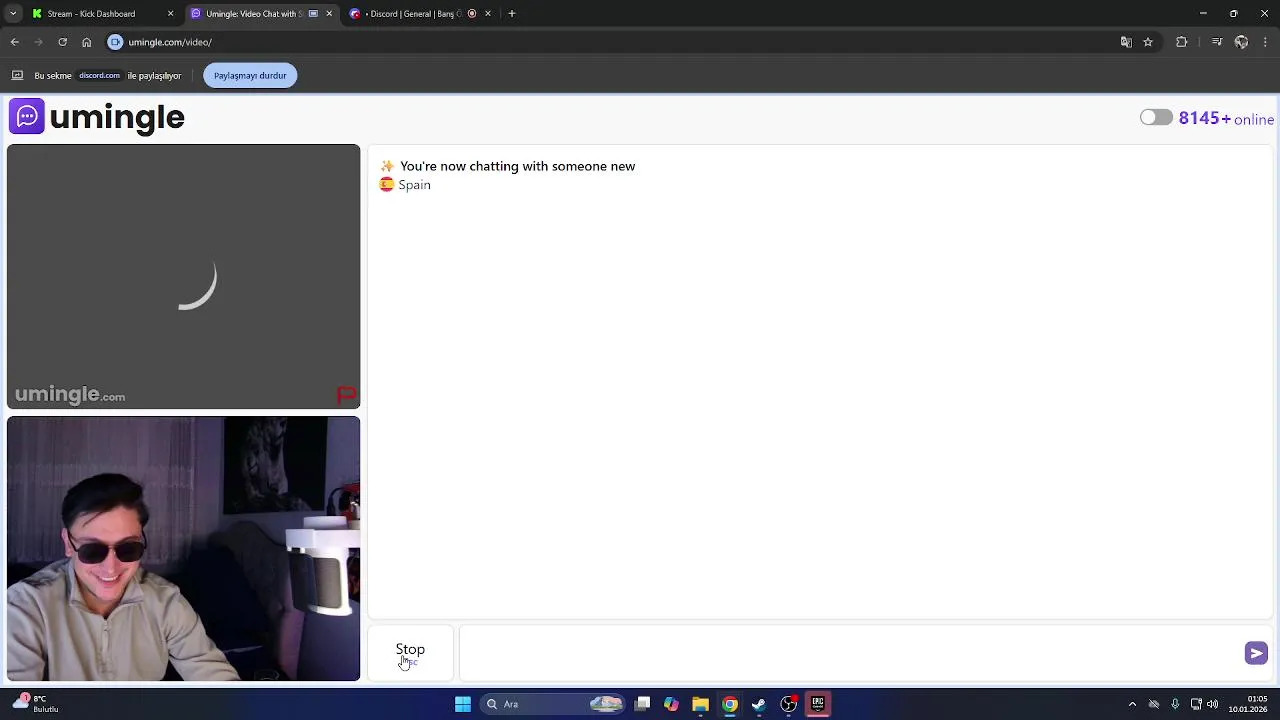Click the Paylaşmayı durdur button
Screen dimensions: 1280x720
click(x=250, y=75)
